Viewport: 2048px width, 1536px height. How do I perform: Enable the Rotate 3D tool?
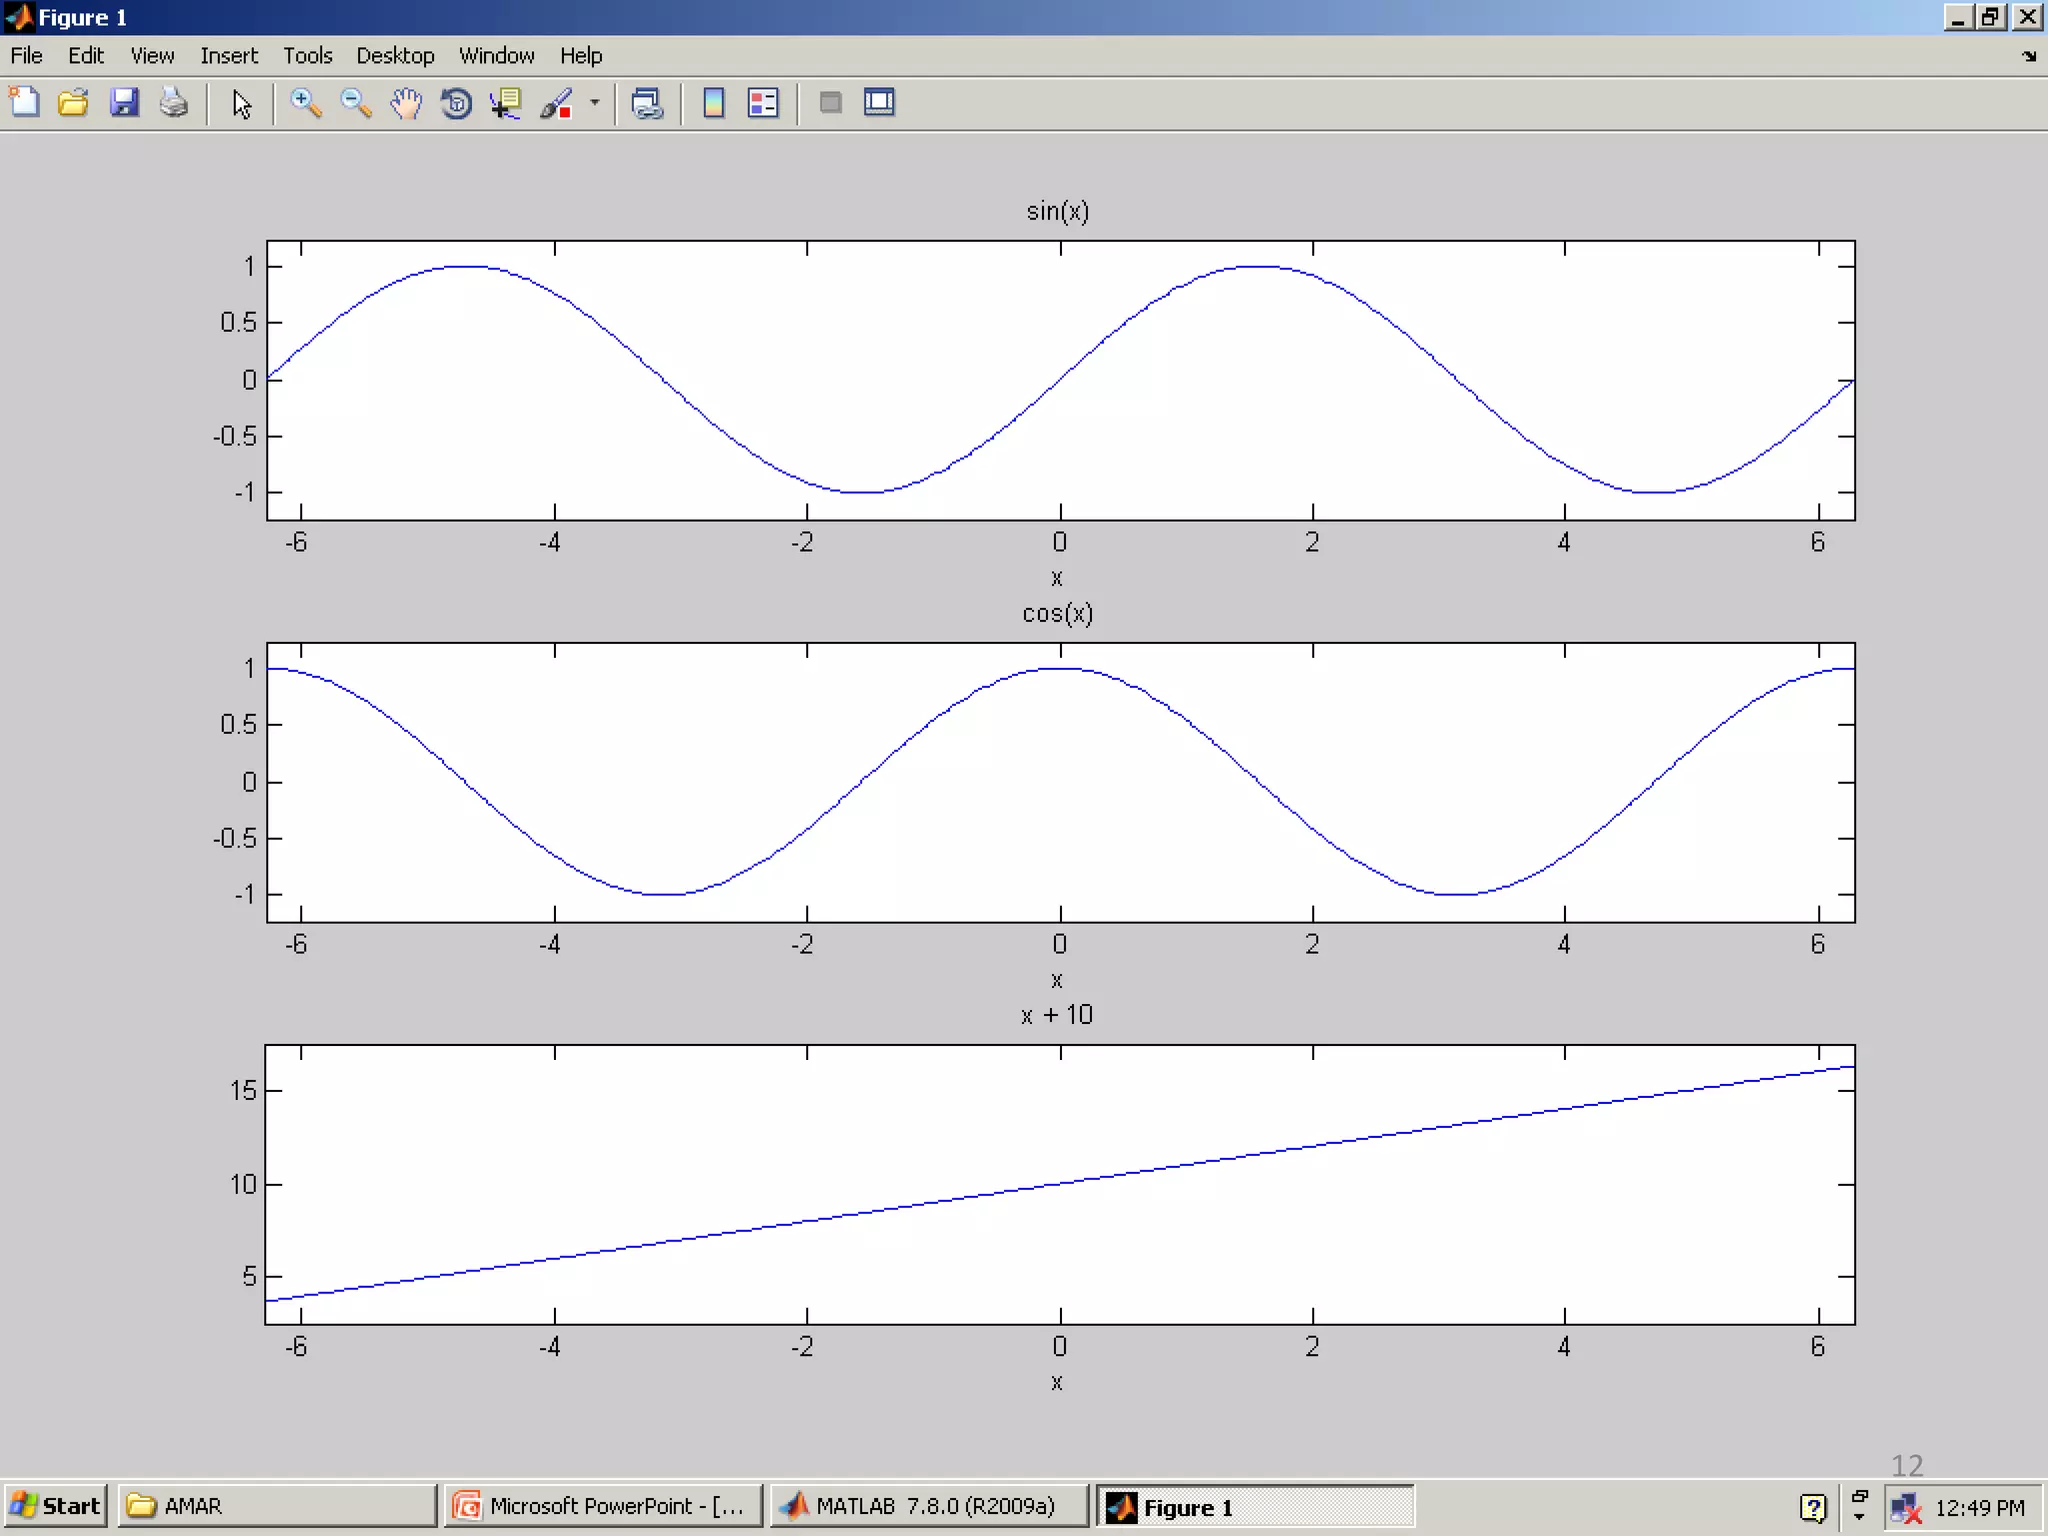pos(457,103)
